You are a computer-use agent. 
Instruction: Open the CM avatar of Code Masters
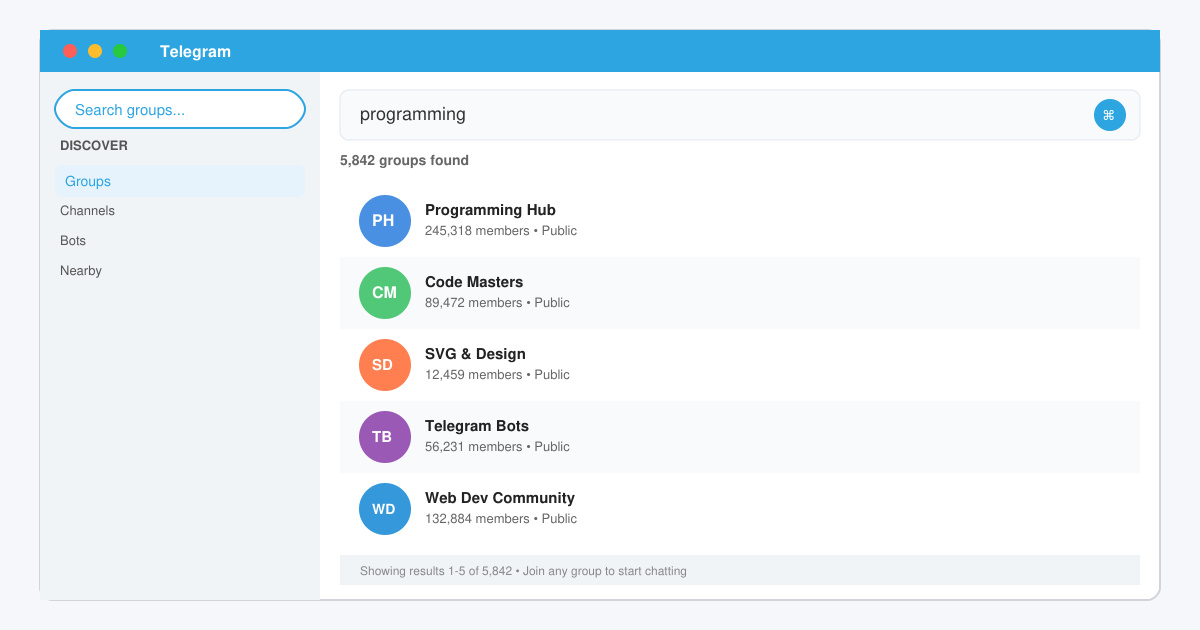point(384,293)
